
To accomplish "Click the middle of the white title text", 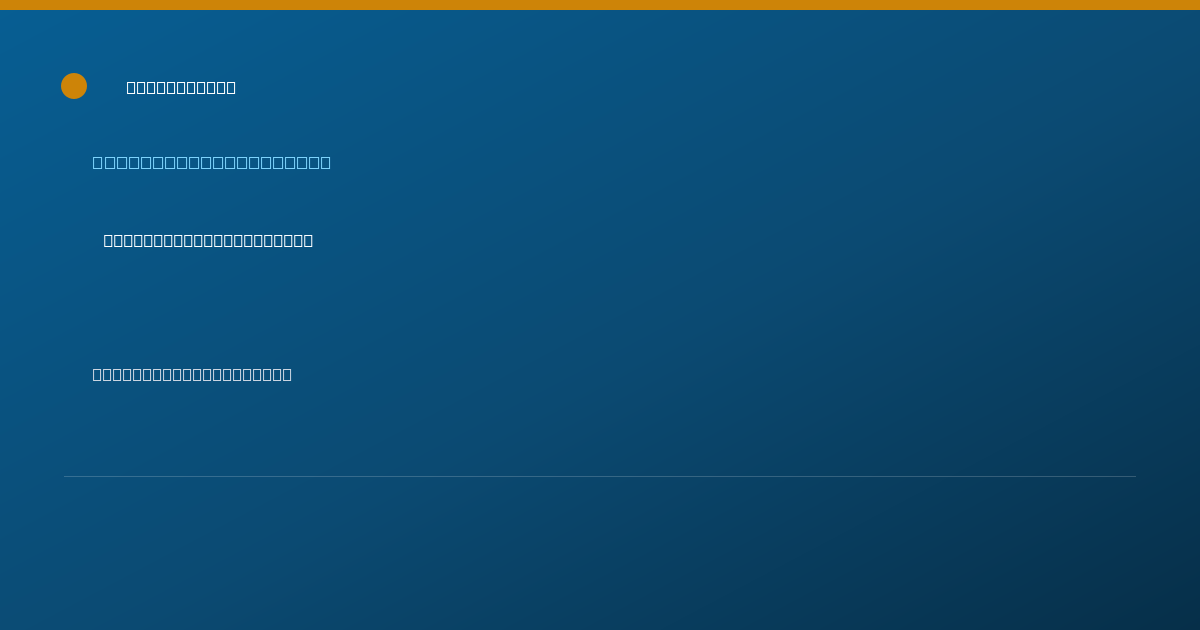I will pos(181,88).
